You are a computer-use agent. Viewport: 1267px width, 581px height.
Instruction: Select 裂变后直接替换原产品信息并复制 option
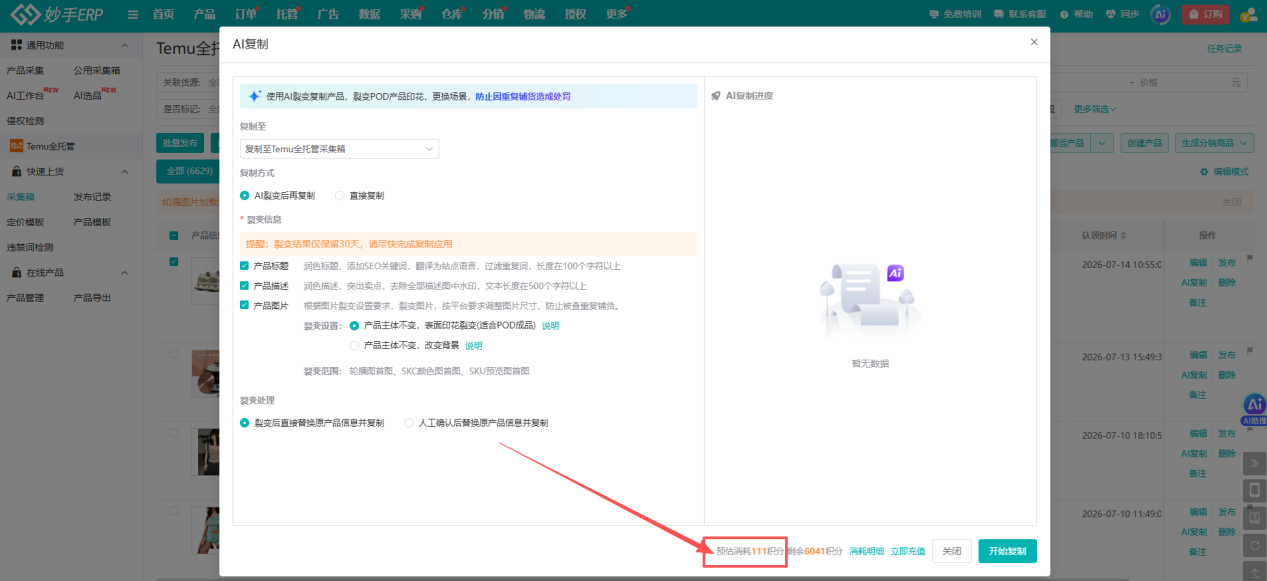click(245, 423)
